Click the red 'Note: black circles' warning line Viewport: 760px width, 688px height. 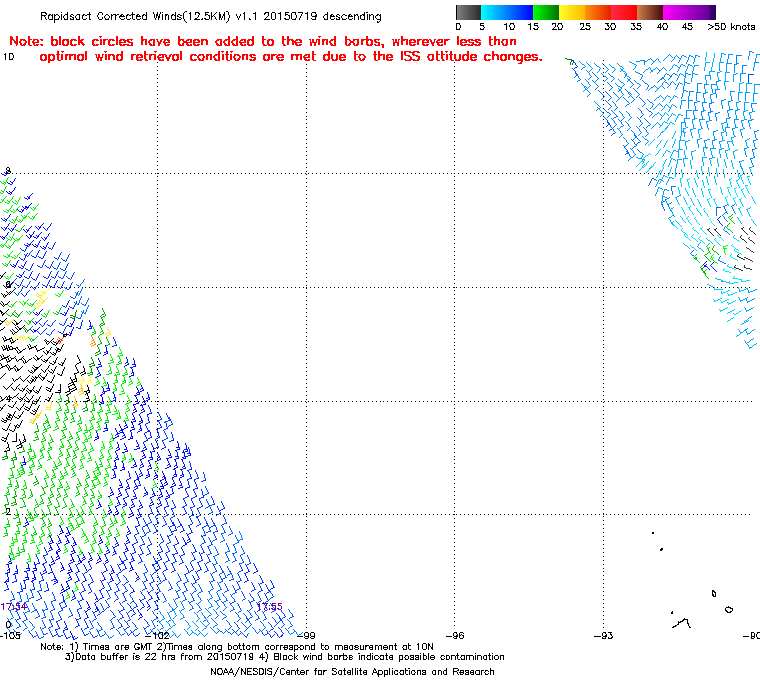click(263, 42)
